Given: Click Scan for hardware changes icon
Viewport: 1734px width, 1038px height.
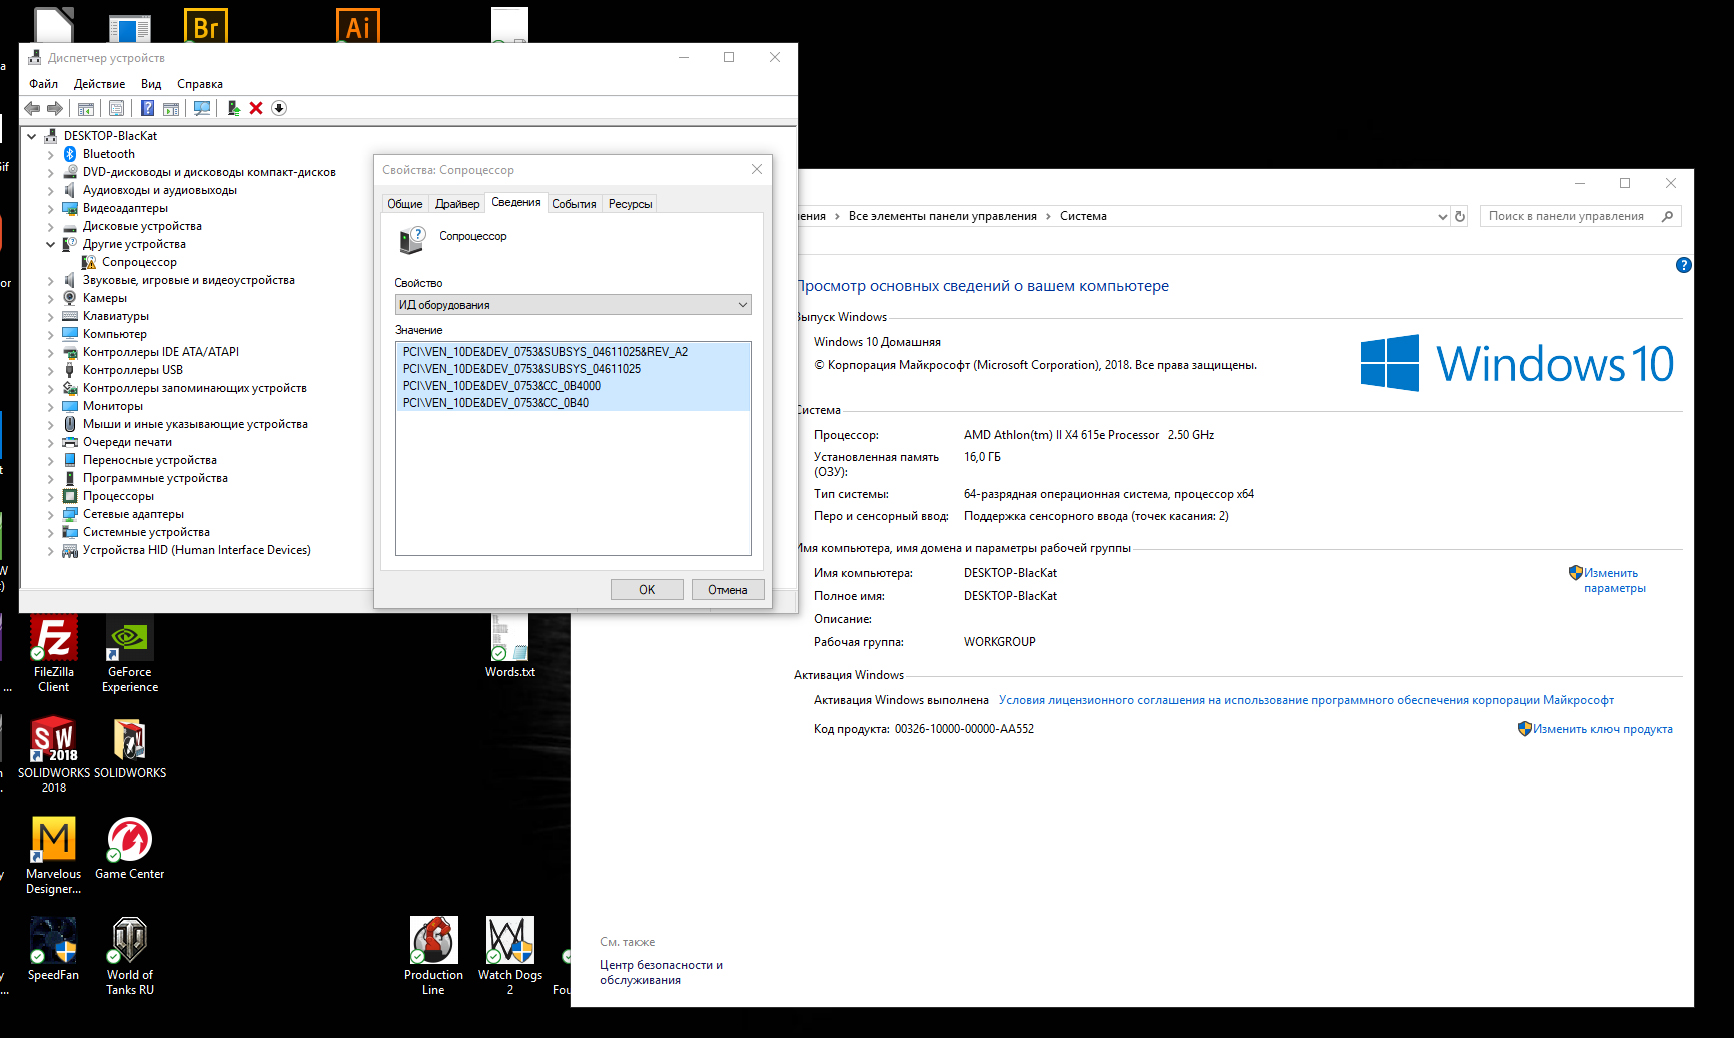Looking at the screenshot, I should pyautogui.click(x=202, y=108).
